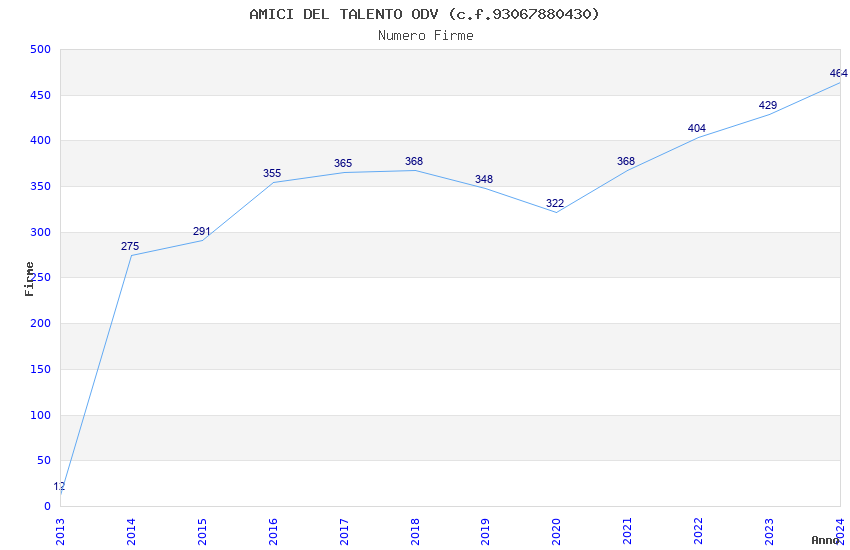The image size is (850, 550).
Task: Click the x-axis year 2019
Action: (486, 532)
